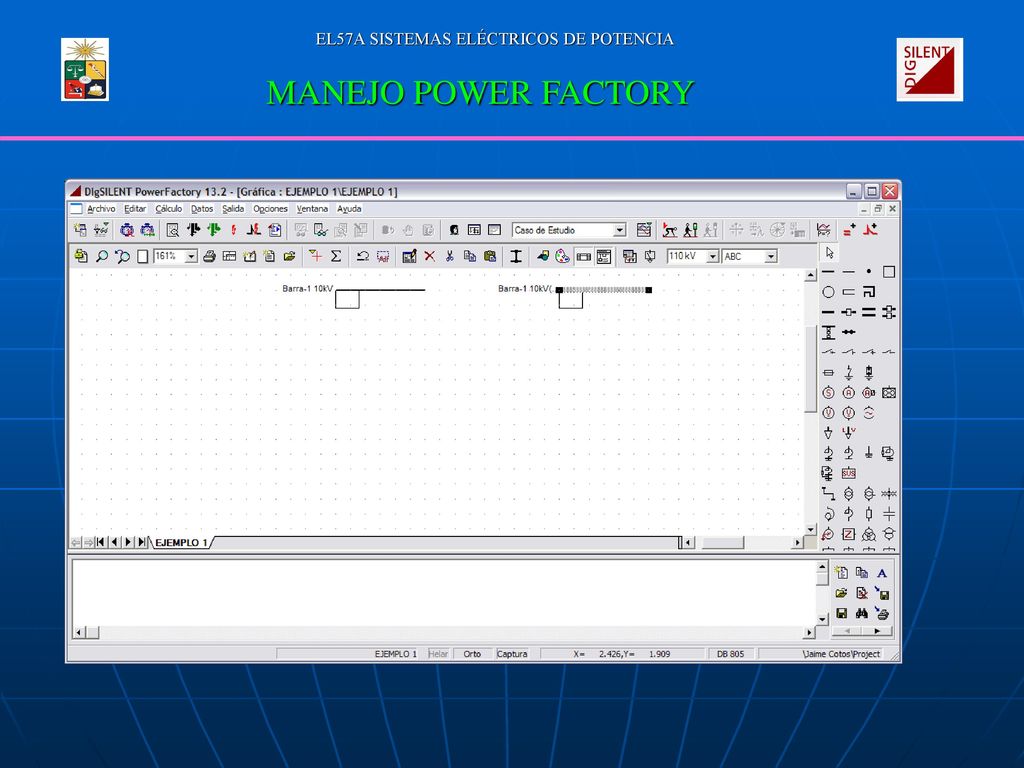The height and width of the screenshot is (768, 1024).
Task: Select the boxed Z impedance element
Action: pyautogui.click(x=848, y=534)
